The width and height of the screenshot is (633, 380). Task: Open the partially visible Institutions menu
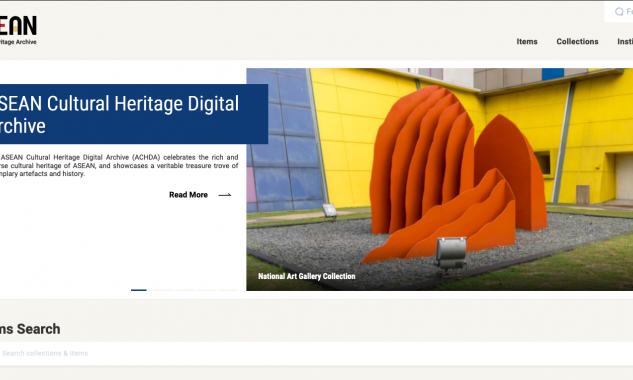pos(625,42)
